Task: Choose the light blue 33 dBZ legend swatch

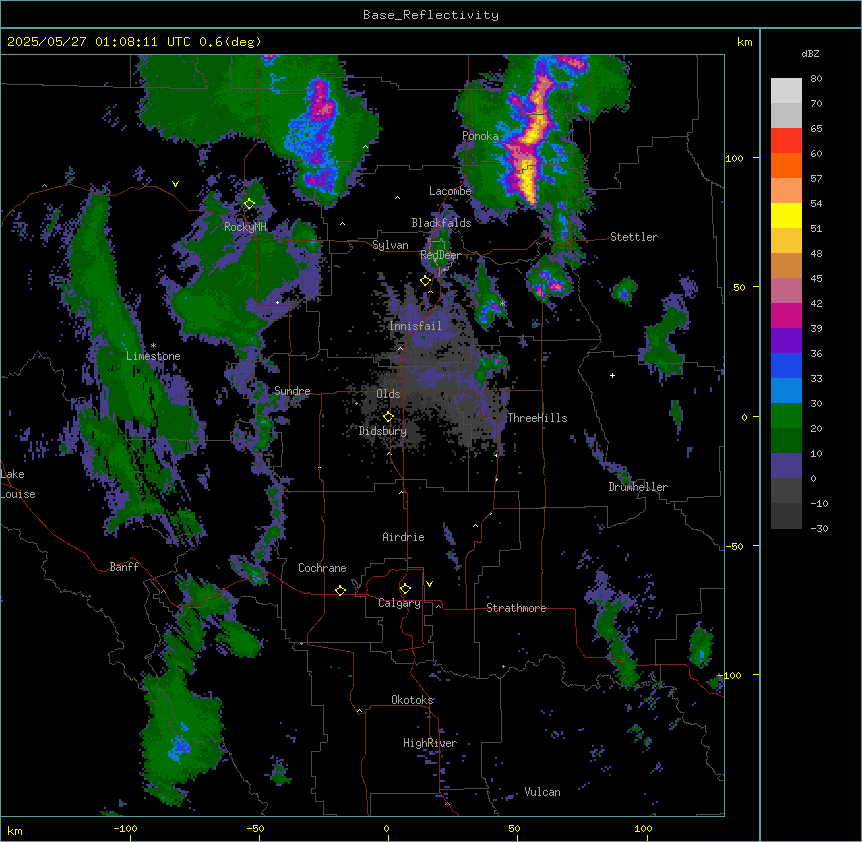Action: (x=786, y=390)
